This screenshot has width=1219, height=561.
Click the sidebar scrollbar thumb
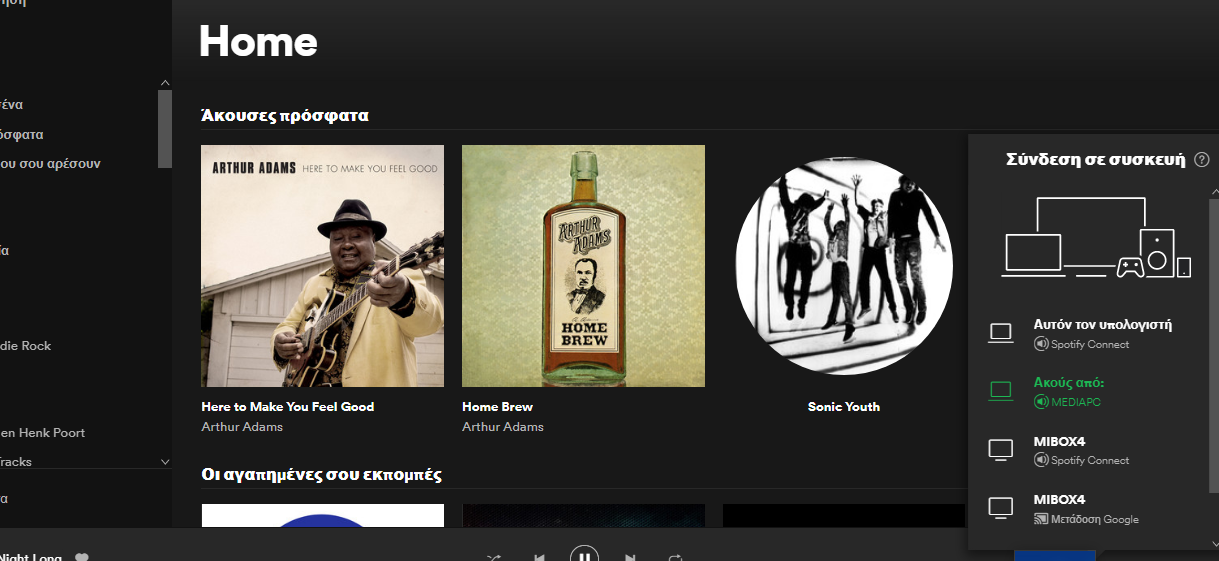(x=165, y=129)
